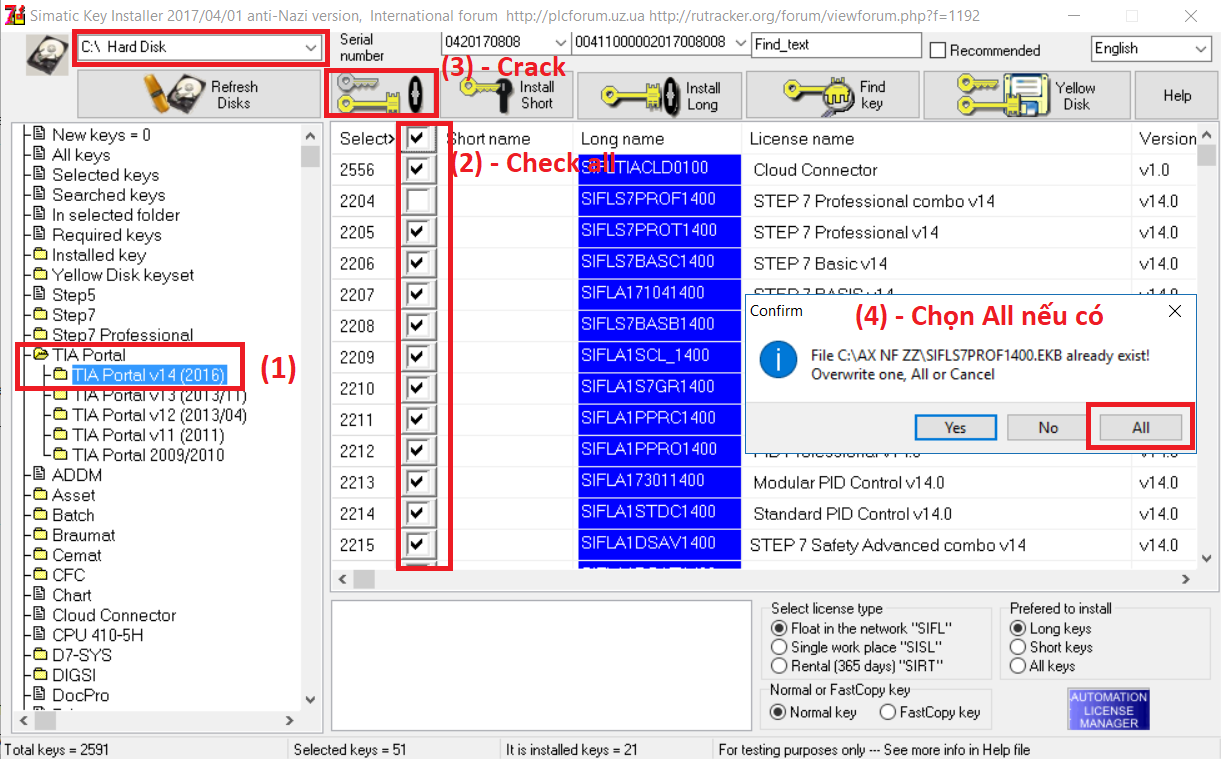Toggle the select-all checkbox in header
The width and height of the screenshot is (1221, 759).
[x=418, y=138]
